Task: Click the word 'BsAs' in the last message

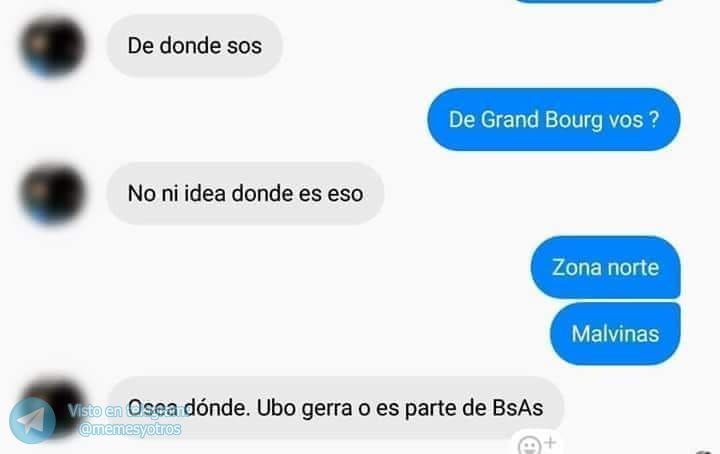Action: 518,408
